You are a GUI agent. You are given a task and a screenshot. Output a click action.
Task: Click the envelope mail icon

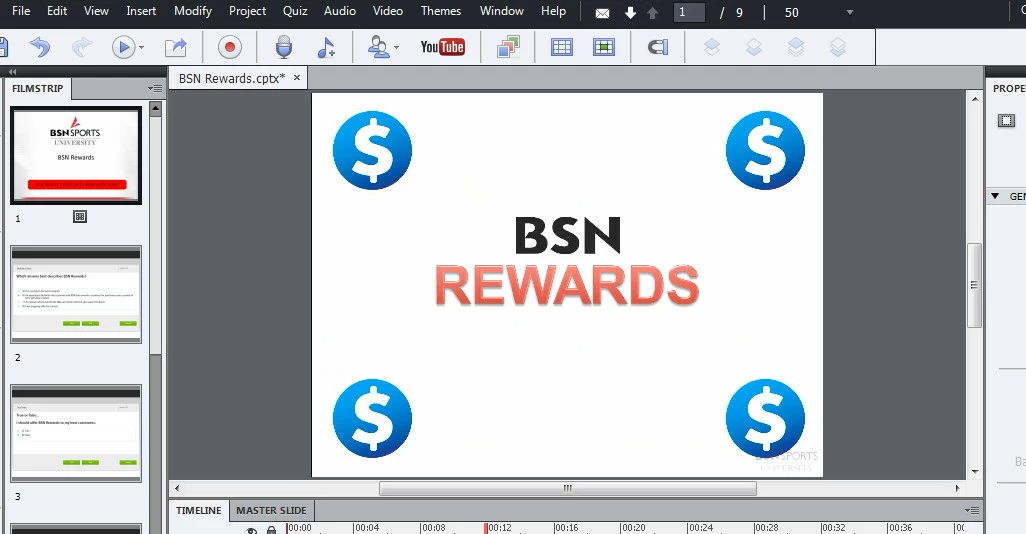tap(603, 13)
